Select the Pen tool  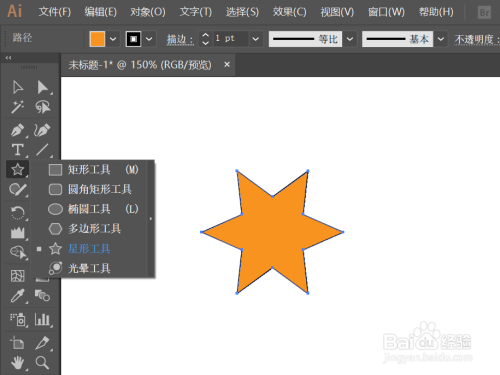(17, 130)
